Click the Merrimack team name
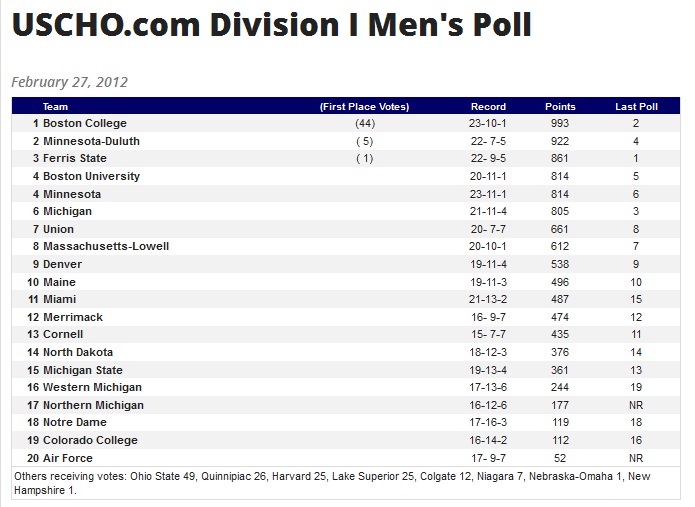The height and width of the screenshot is (507, 695). tap(72, 317)
